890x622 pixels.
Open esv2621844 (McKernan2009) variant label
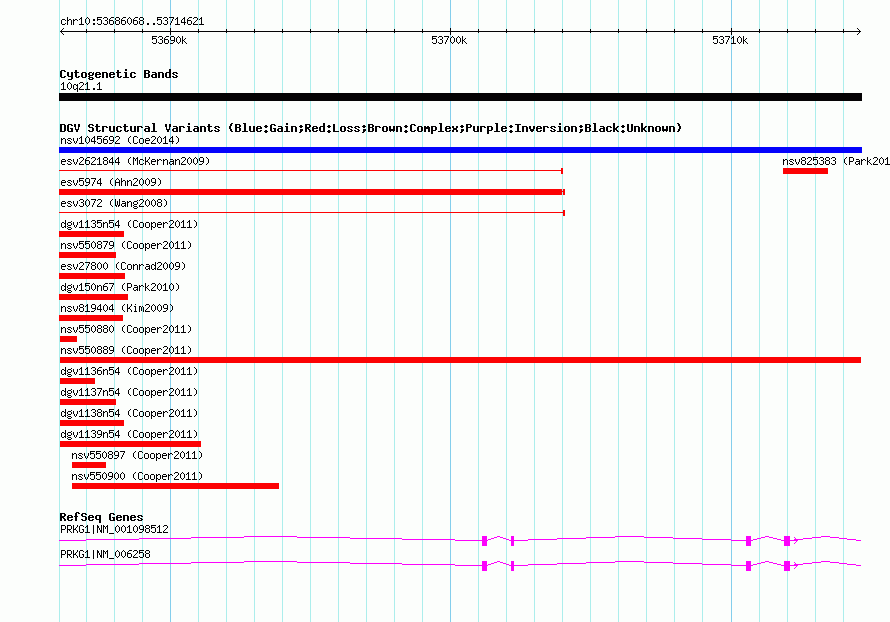135,161
